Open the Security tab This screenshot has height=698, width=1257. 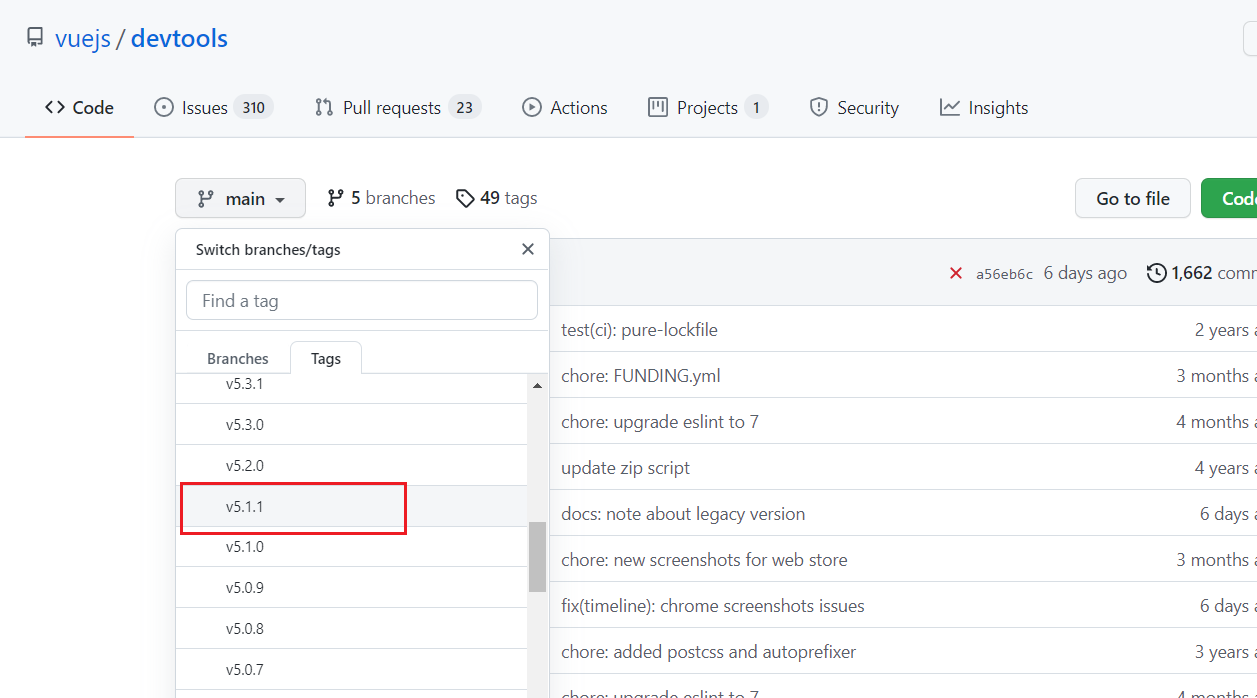tap(853, 108)
